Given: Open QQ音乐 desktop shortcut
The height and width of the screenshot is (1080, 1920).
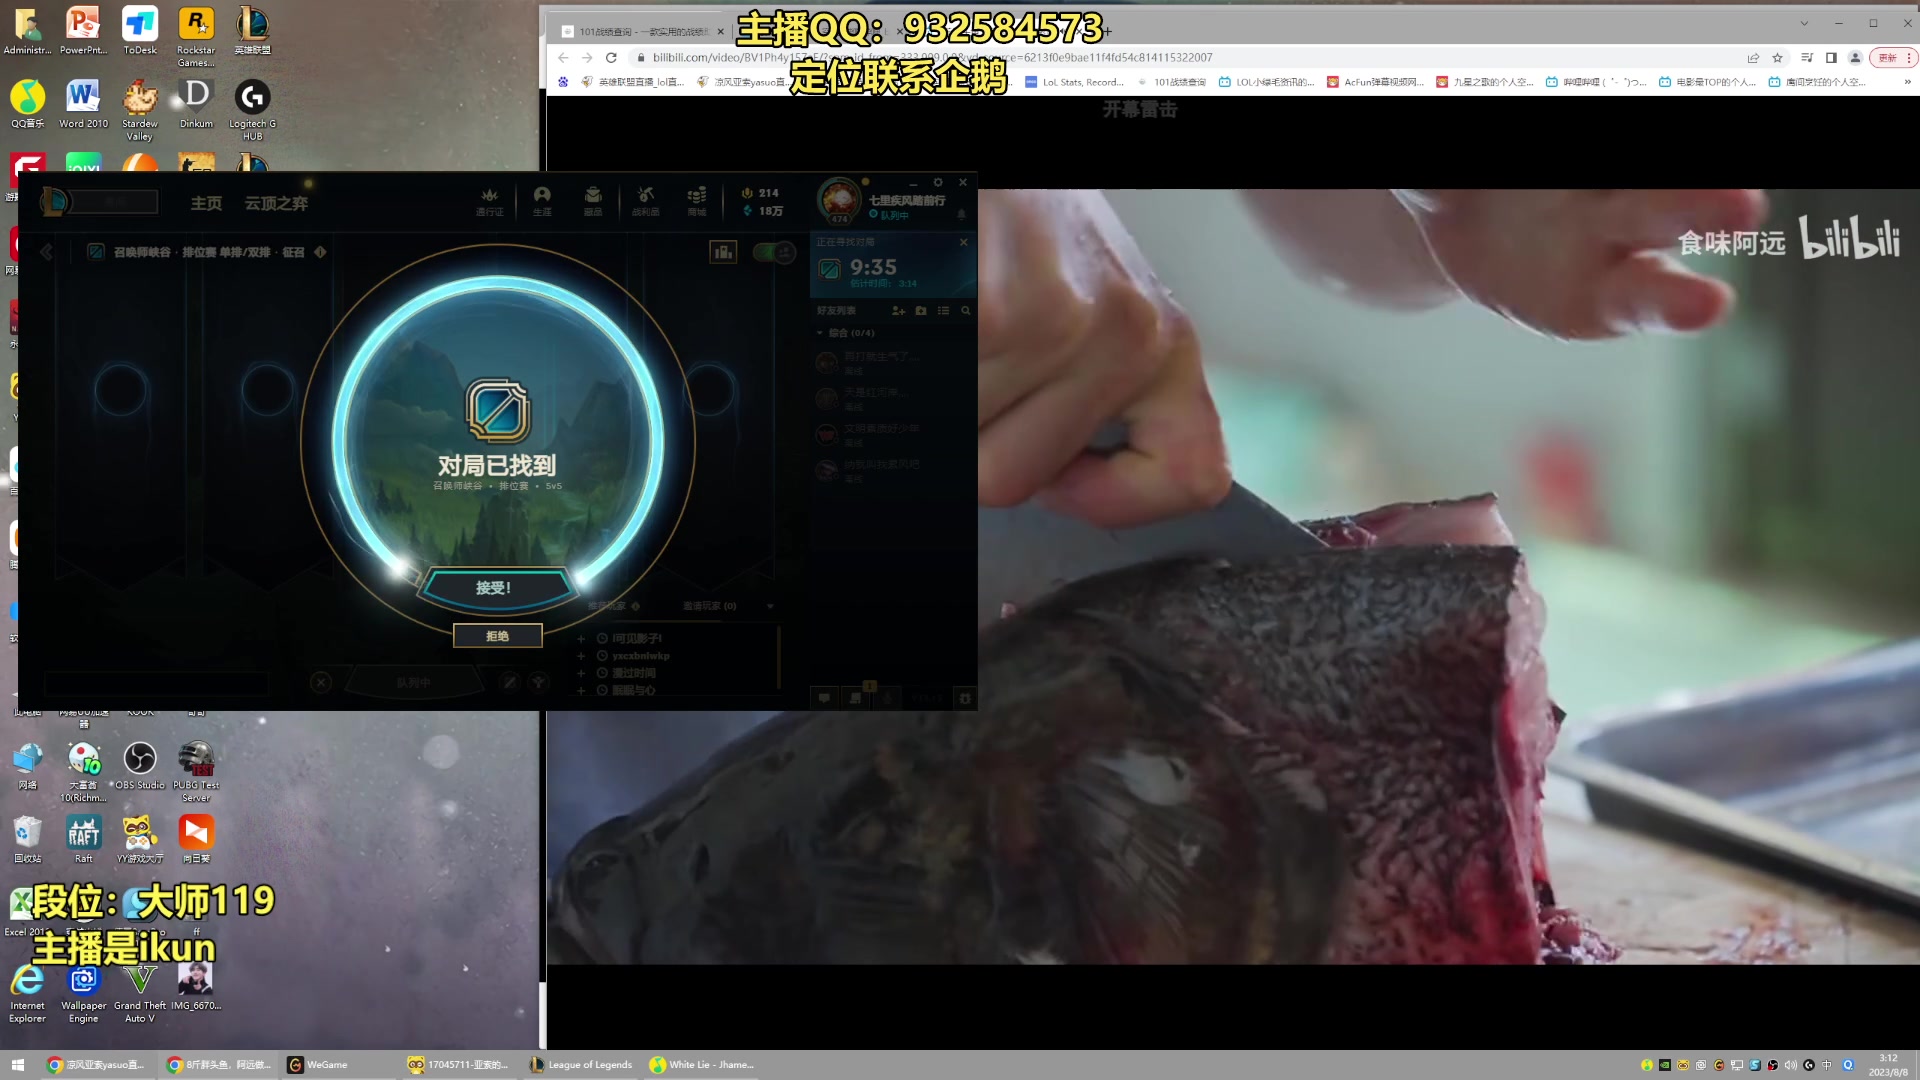Looking at the screenshot, I should (28, 104).
